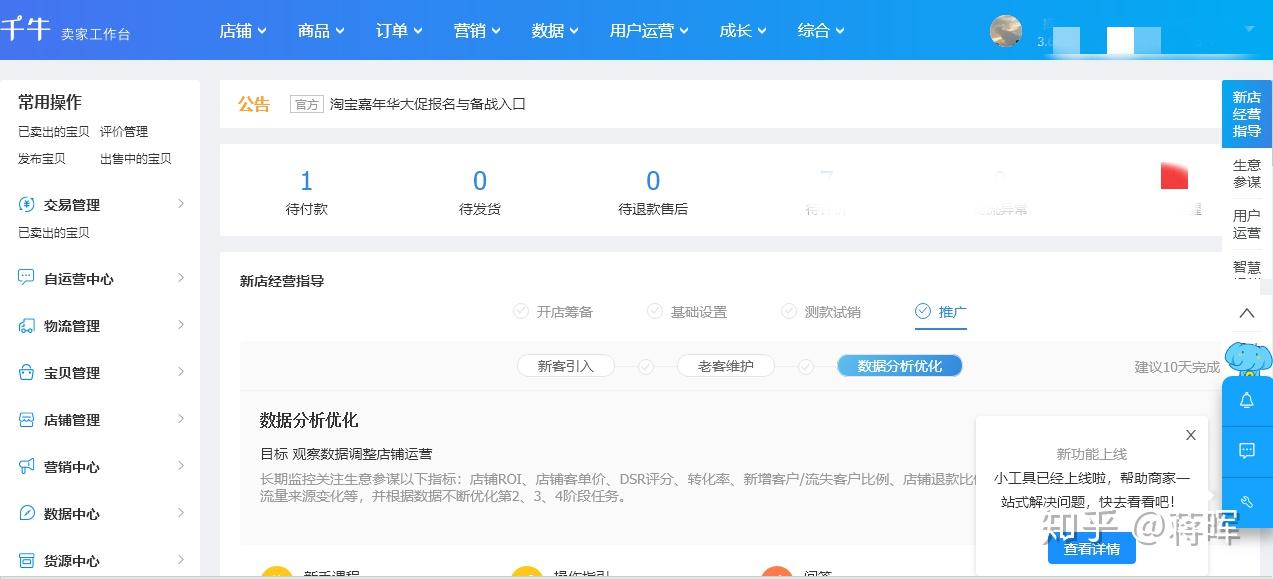Select 数据分析优化 stage pill
1273x579 pixels.
[x=900, y=366]
